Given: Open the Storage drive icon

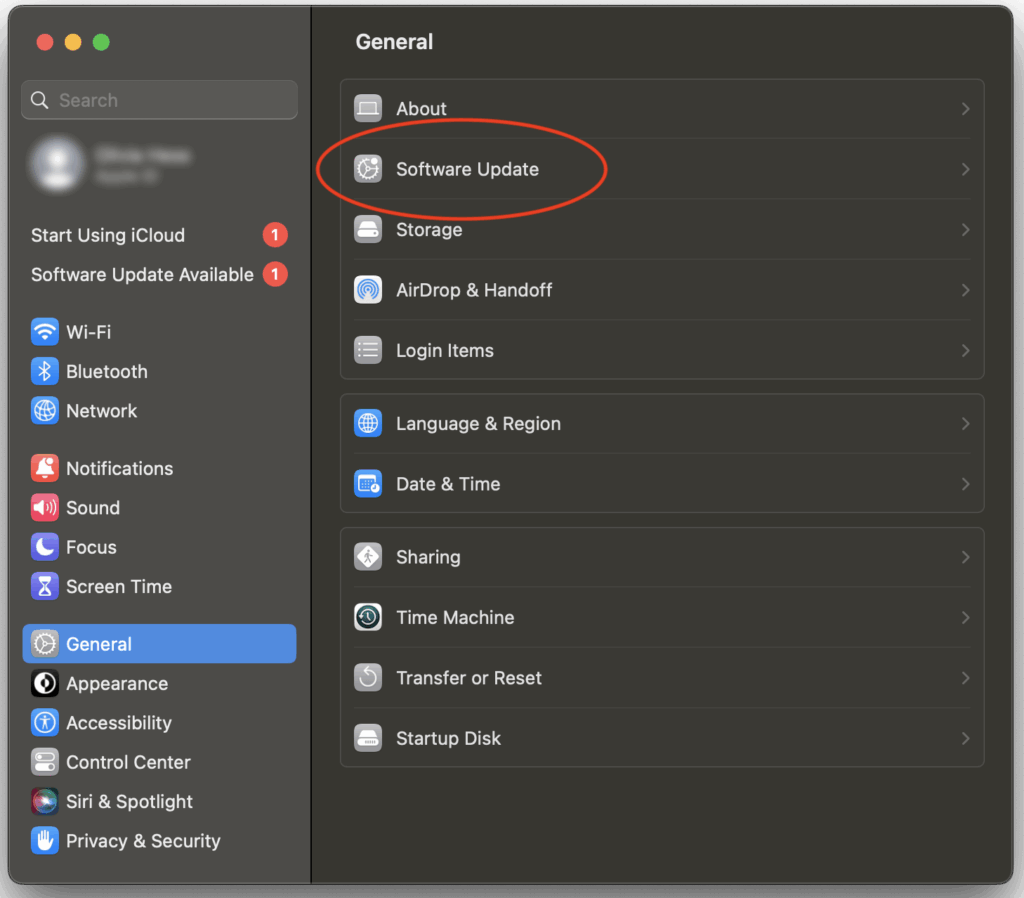Looking at the screenshot, I should (x=368, y=230).
